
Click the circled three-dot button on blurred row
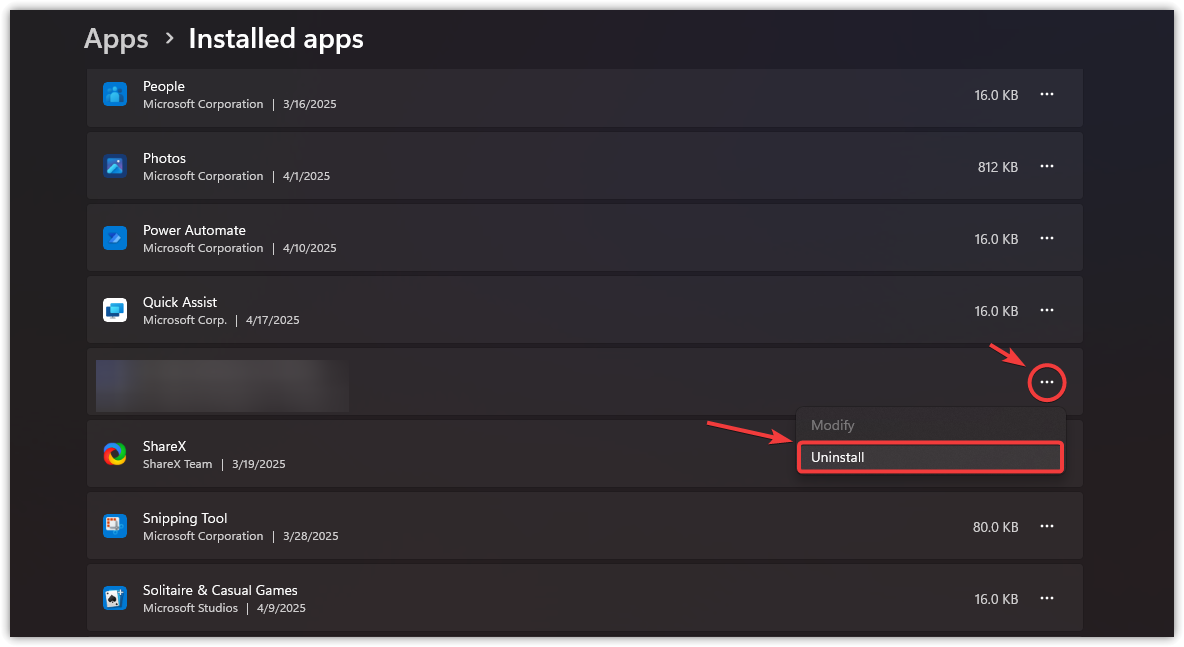(x=1047, y=382)
